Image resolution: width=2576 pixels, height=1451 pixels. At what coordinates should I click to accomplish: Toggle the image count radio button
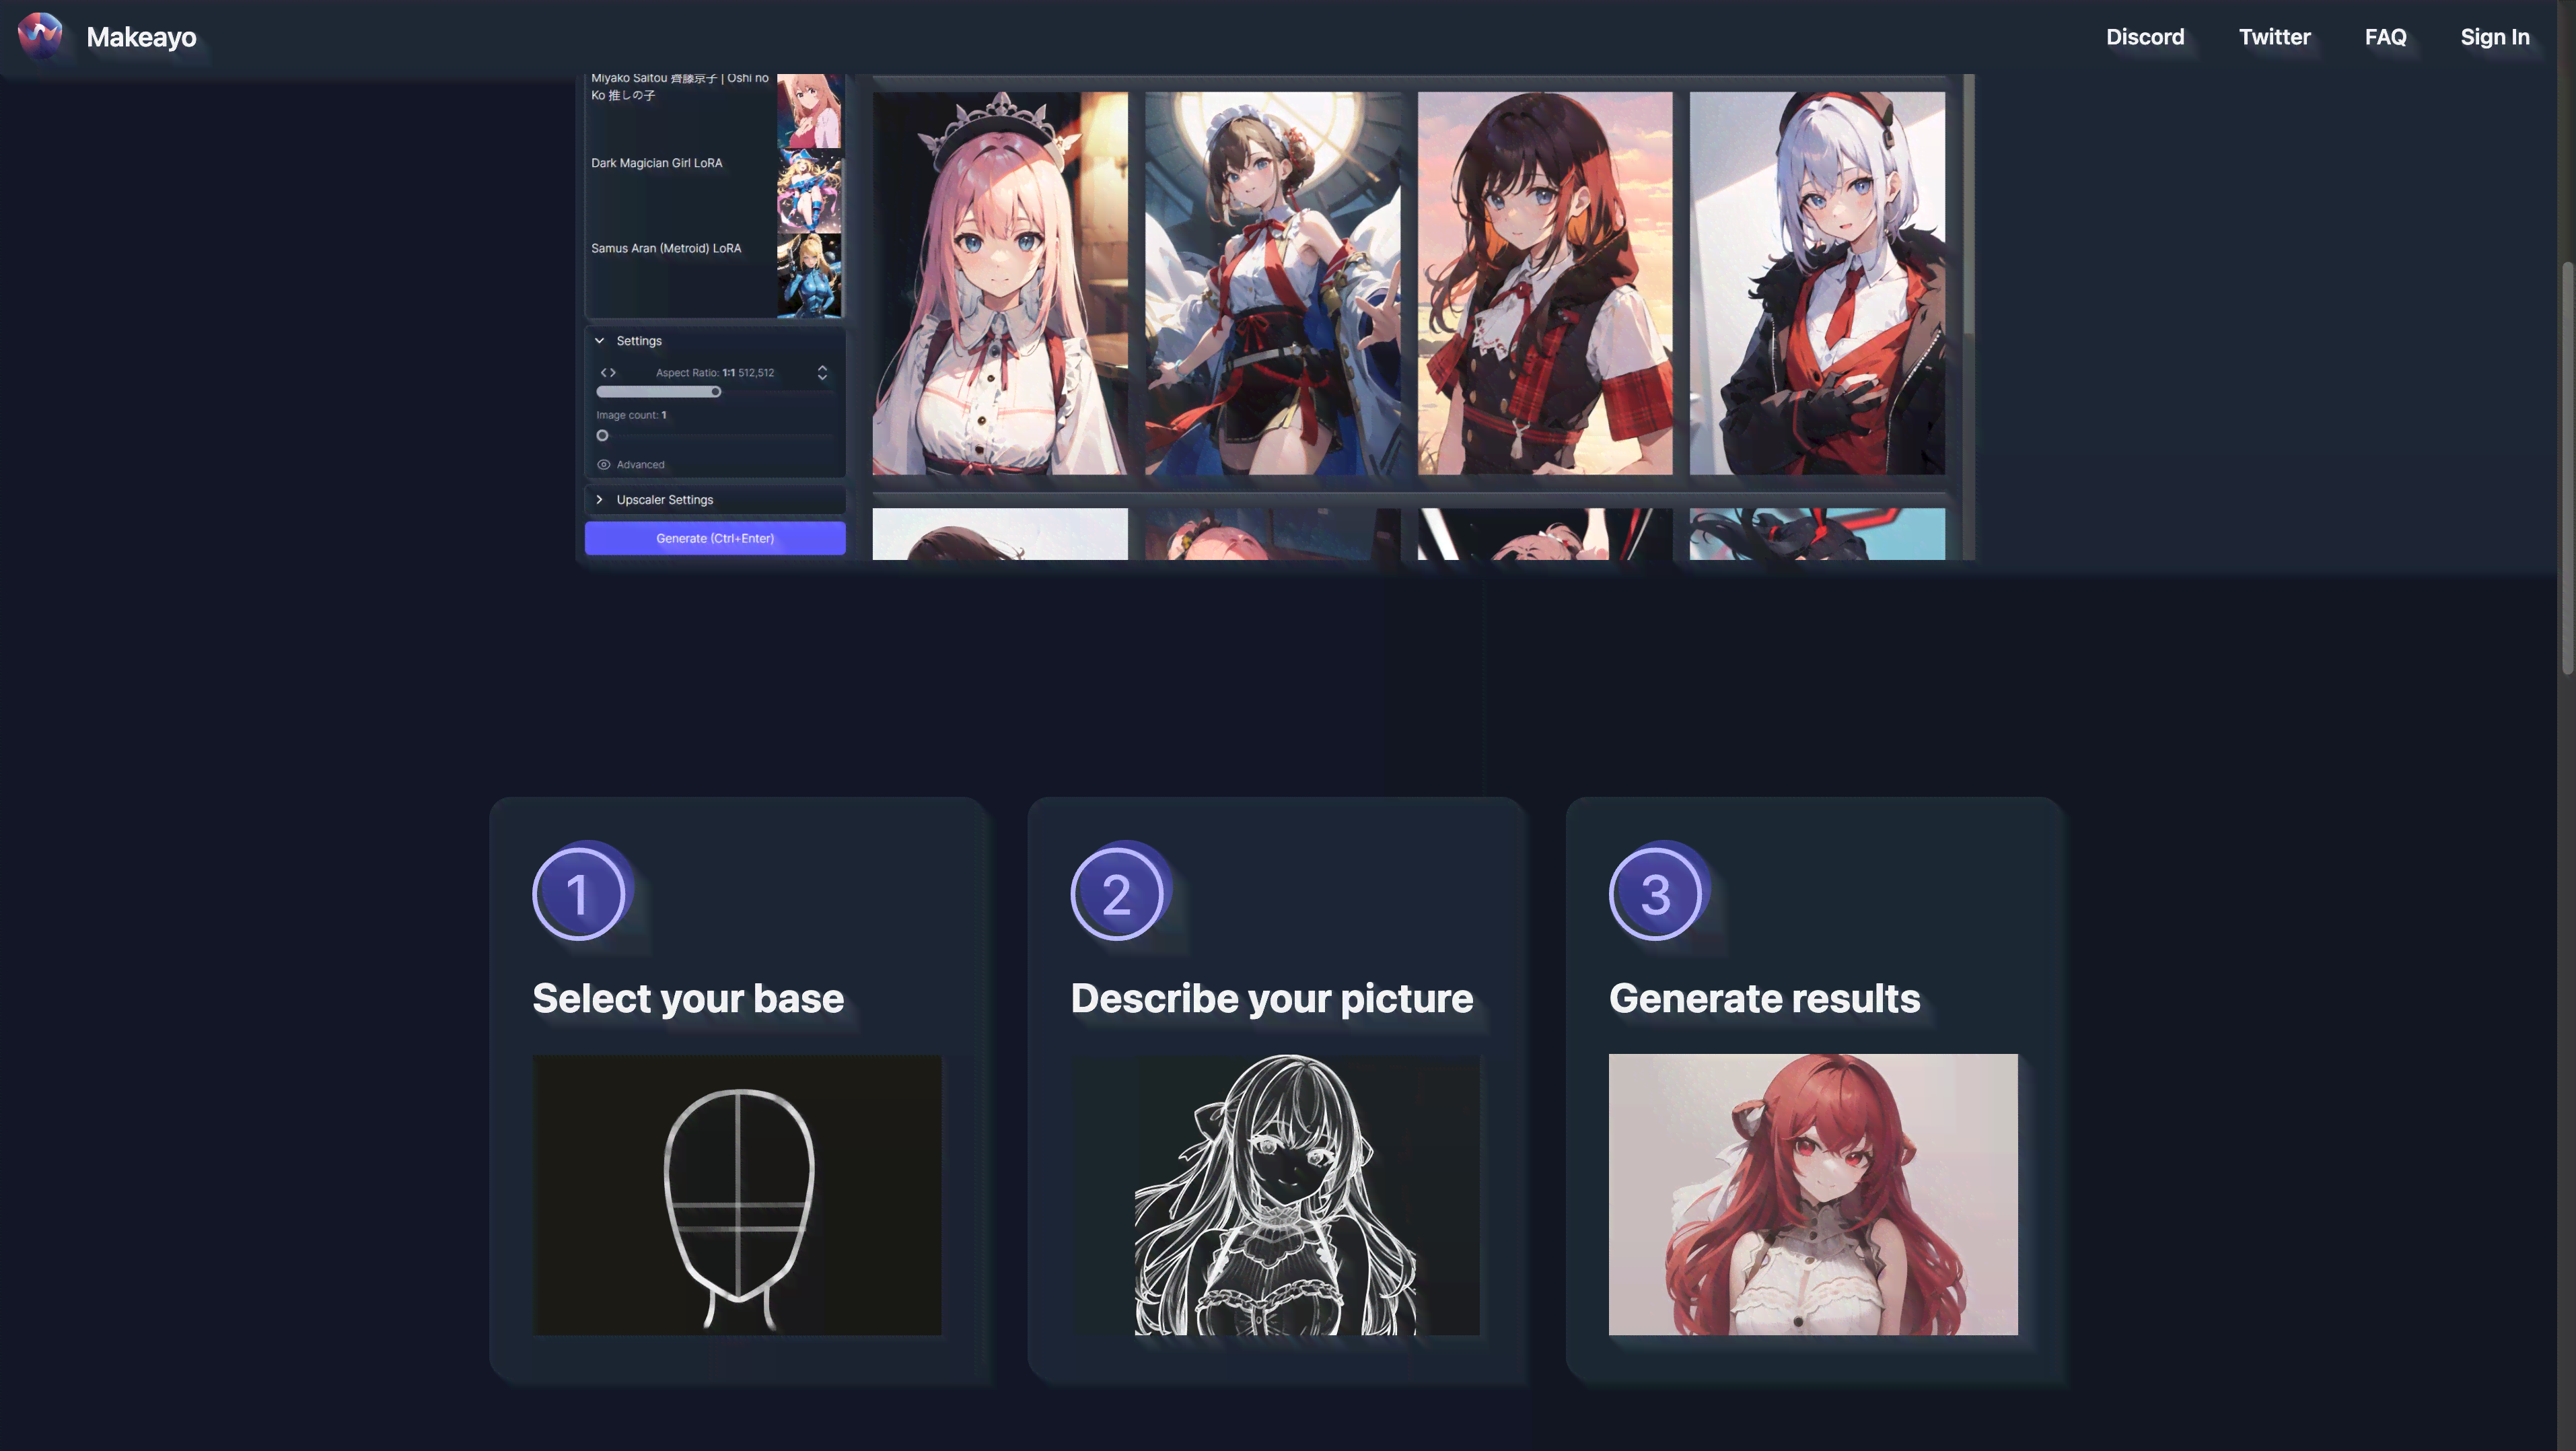click(x=602, y=435)
